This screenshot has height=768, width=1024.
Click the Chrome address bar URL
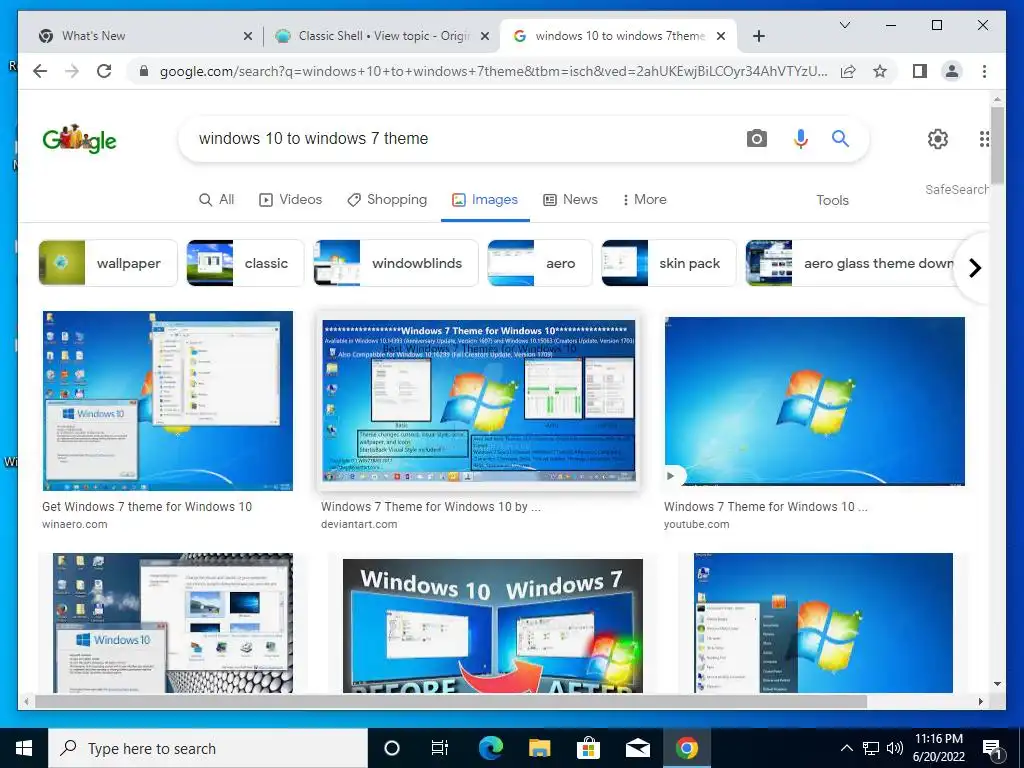coord(493,71)
